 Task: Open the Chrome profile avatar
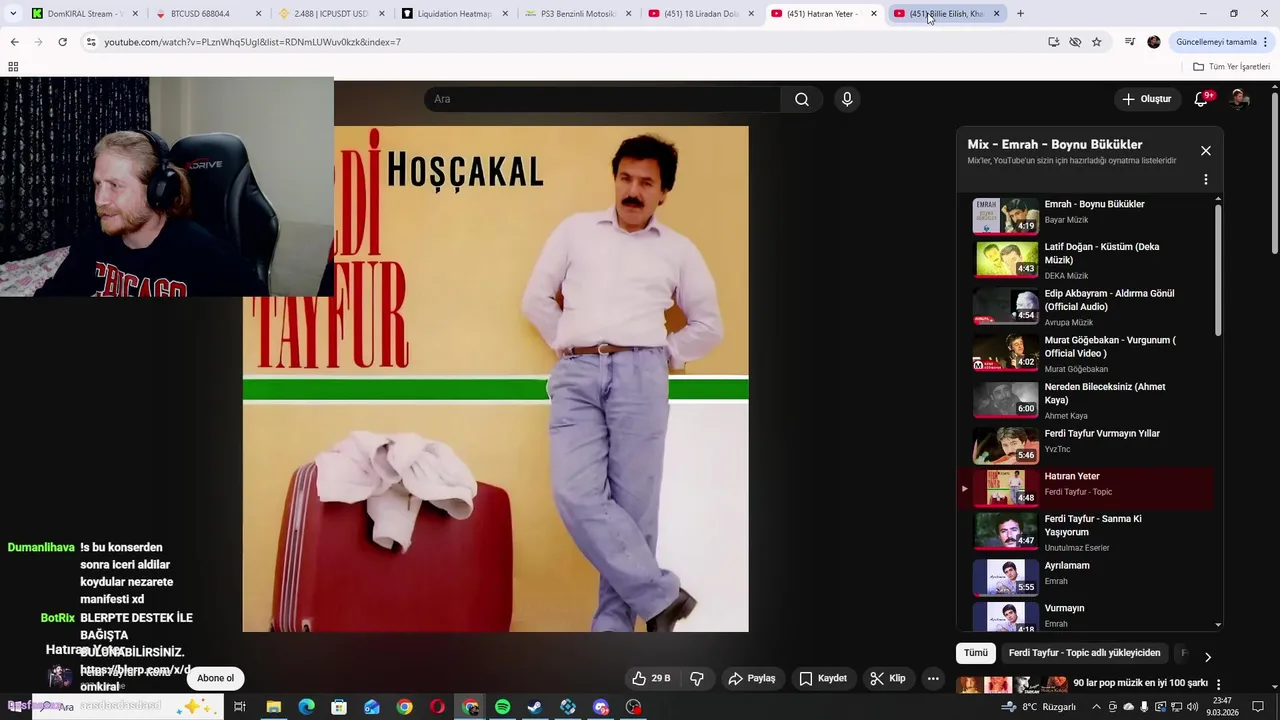(1154, 42)
